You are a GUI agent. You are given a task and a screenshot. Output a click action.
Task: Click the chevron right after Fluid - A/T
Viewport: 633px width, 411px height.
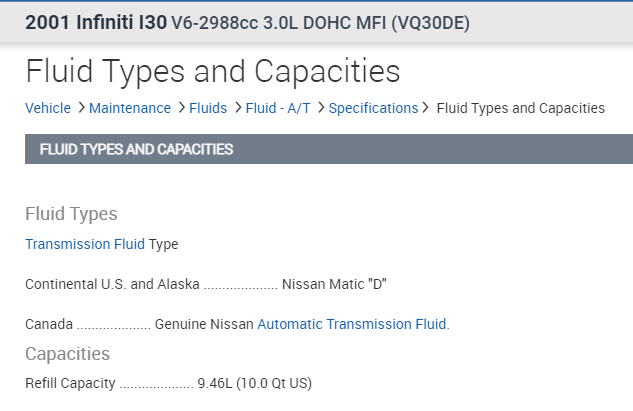(320, 108)
